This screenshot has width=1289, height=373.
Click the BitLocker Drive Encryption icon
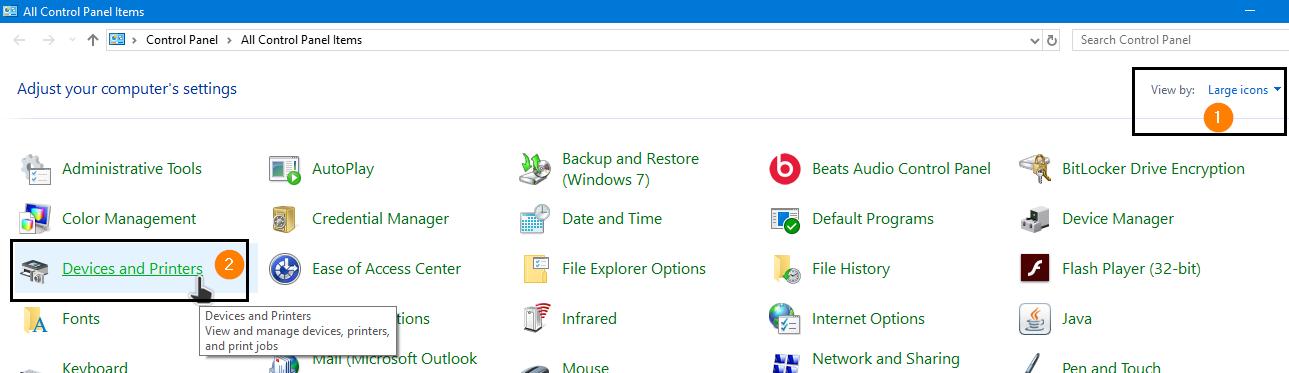(1035, 169)
